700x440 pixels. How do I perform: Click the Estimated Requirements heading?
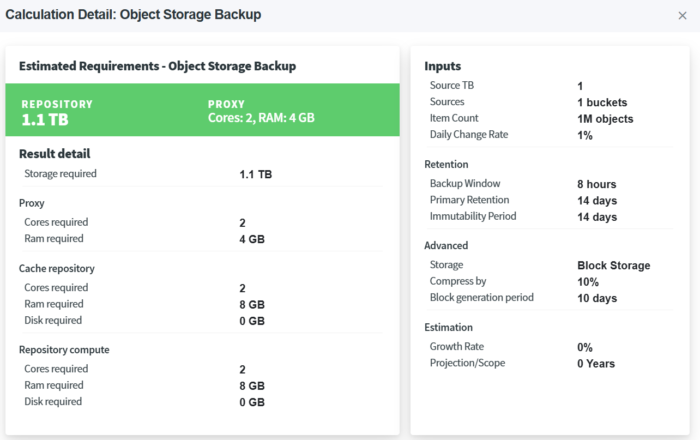pyautogui.click(x=157, y=65)
